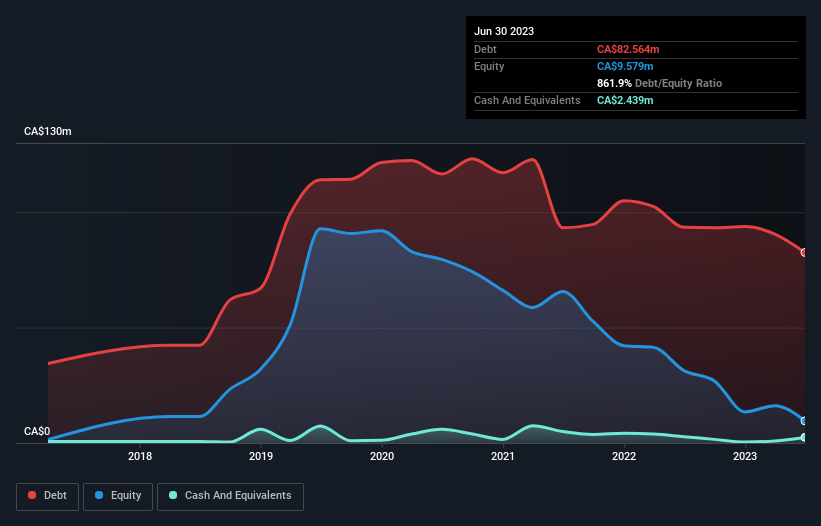Click the CA$2.439m cash value
Image resolution: width=821 pixels, height=526 pixels.
click(x=625, y=100)
